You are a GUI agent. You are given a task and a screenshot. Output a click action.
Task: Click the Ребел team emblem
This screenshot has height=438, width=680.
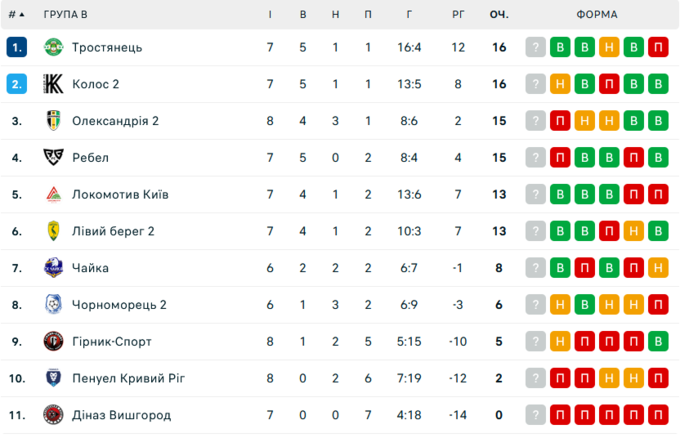[53, 157]
